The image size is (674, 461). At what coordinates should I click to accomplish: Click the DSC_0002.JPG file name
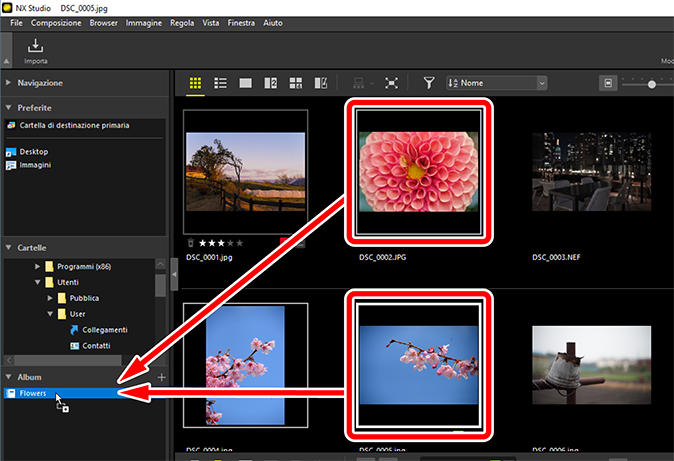[x=383, y=257]
